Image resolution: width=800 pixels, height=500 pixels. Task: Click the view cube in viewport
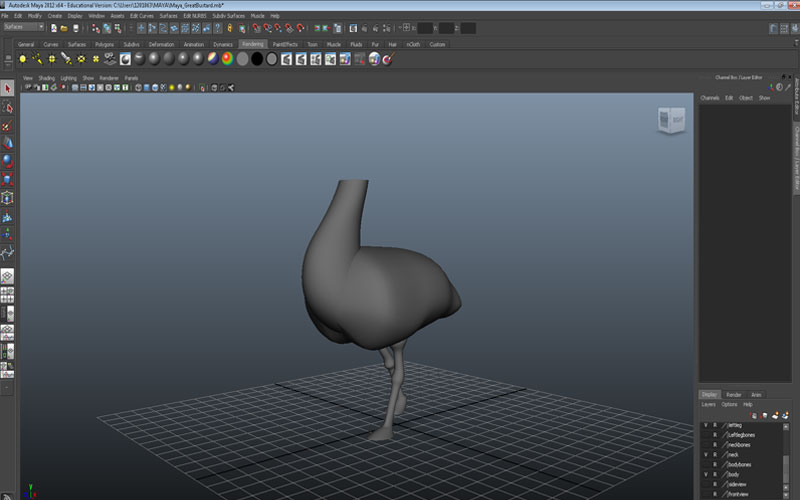669,121
